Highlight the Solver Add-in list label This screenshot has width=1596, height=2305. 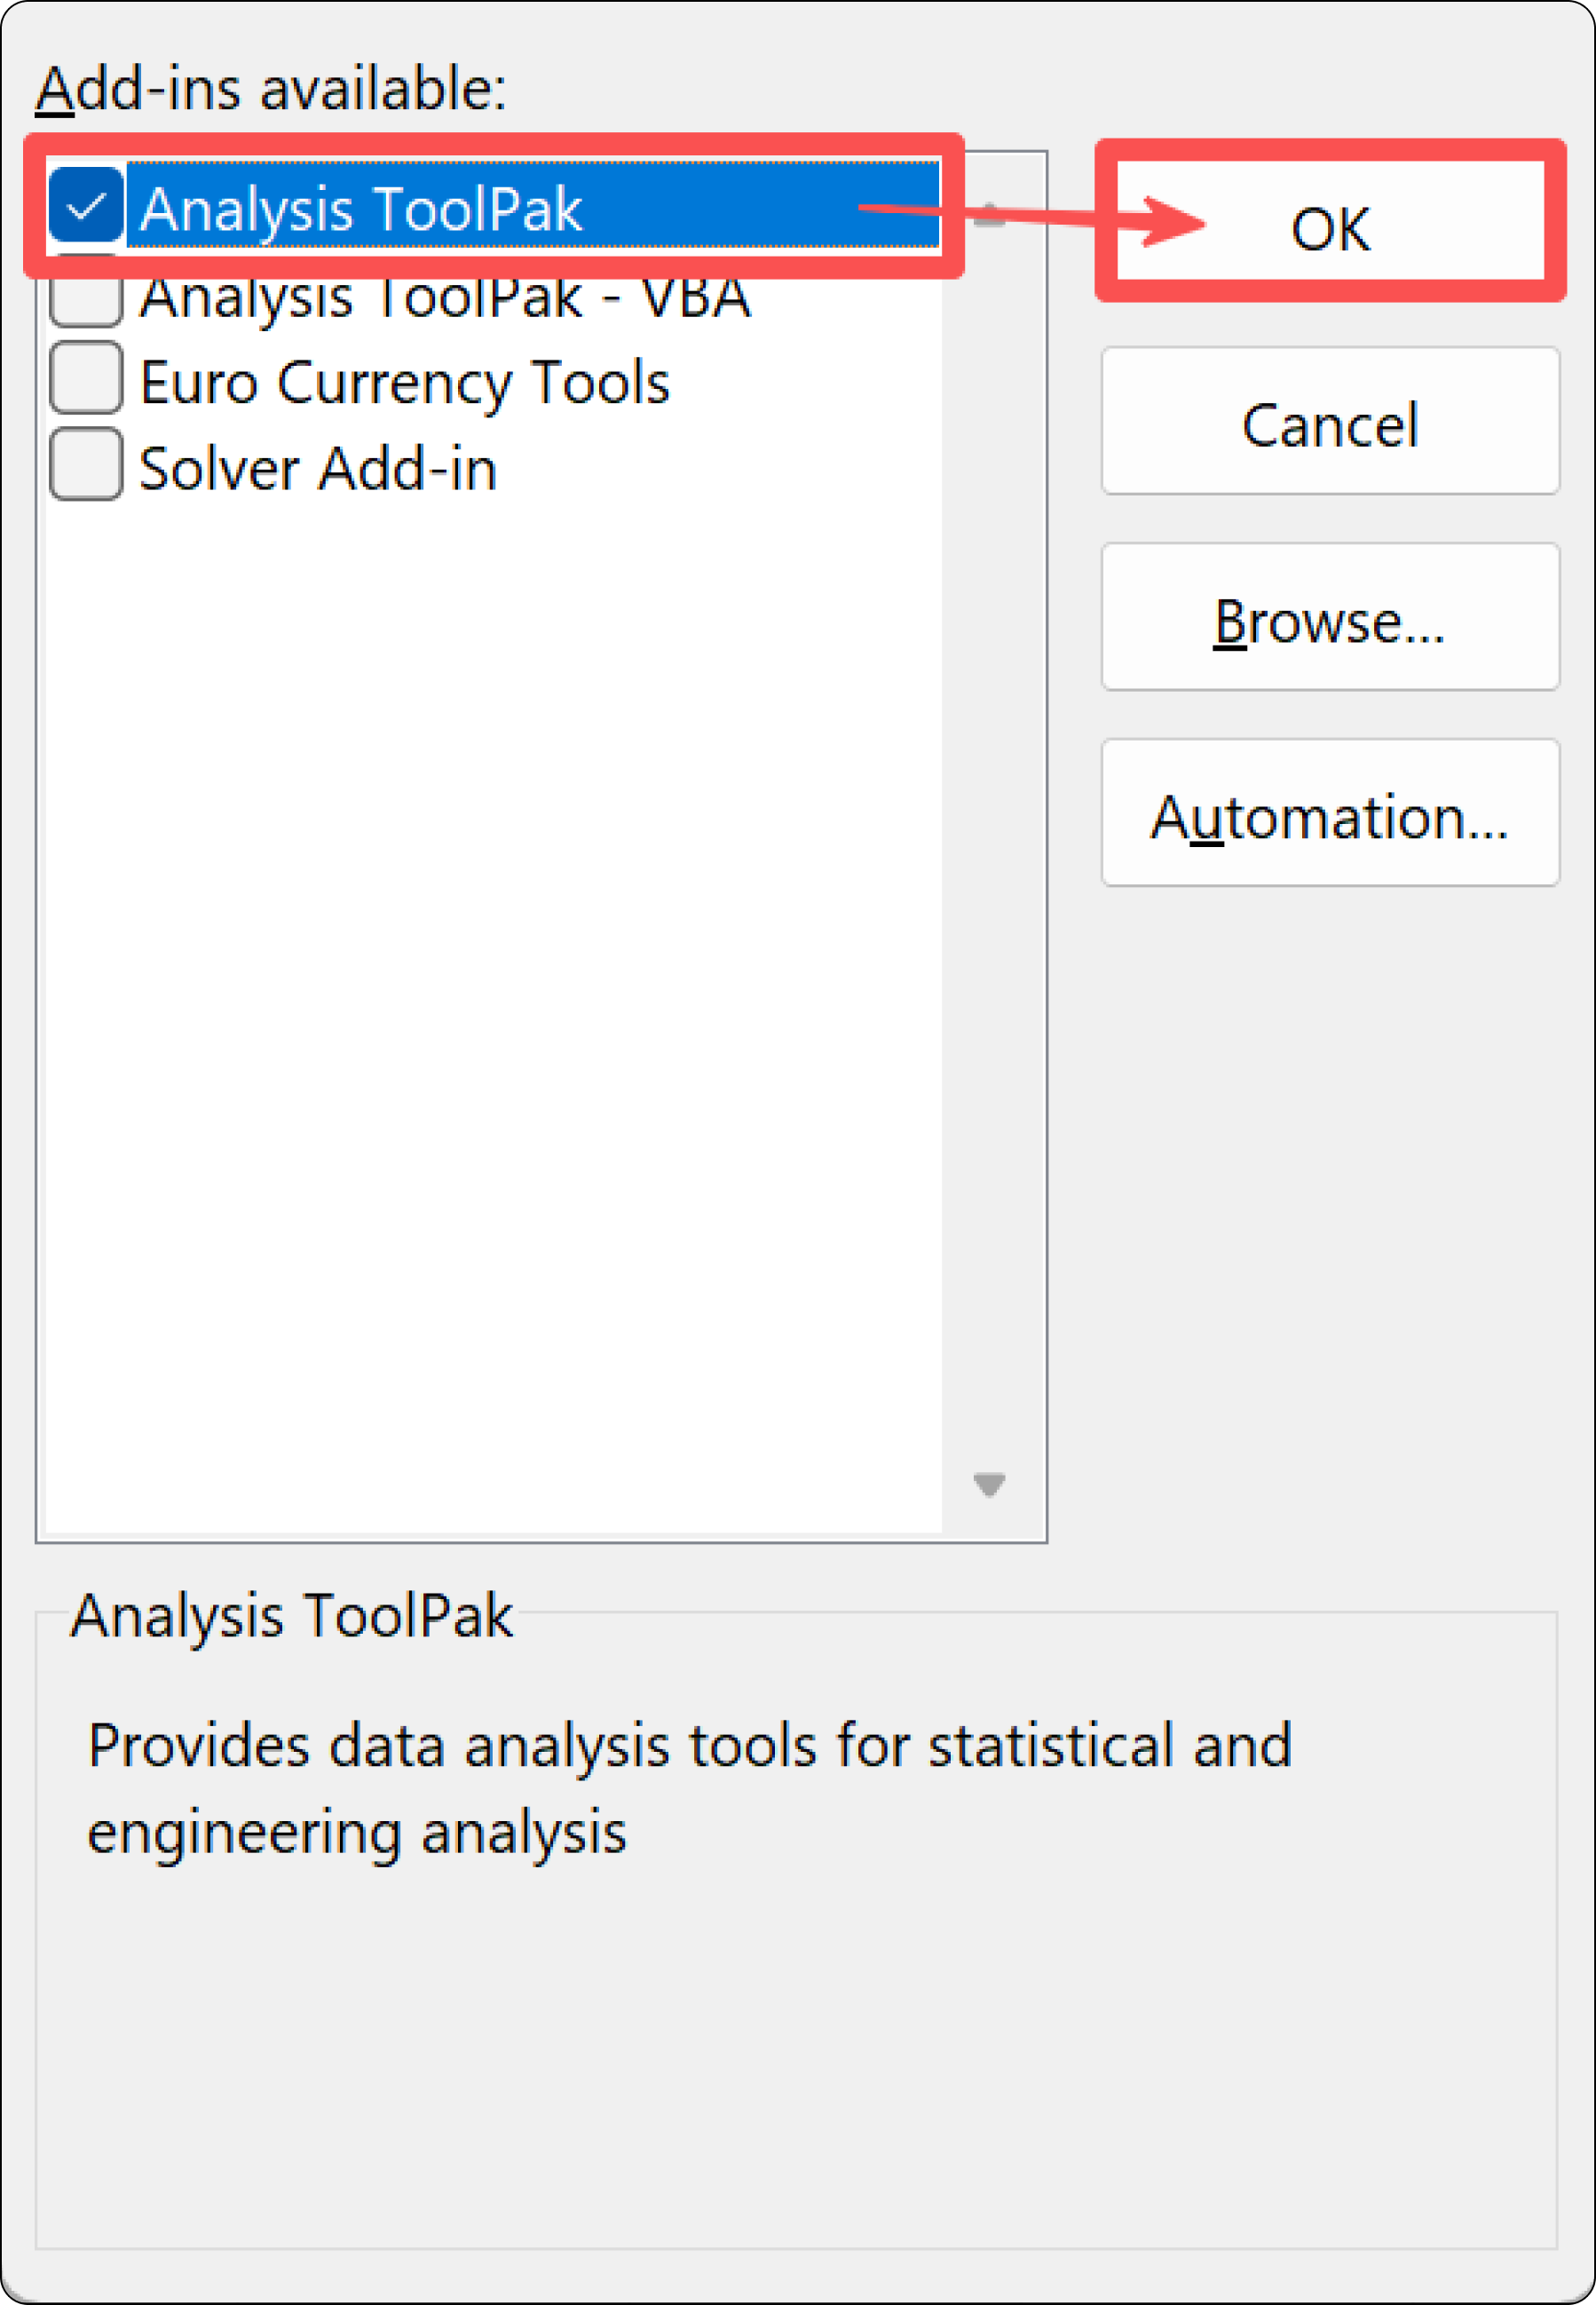pos(318,469)
